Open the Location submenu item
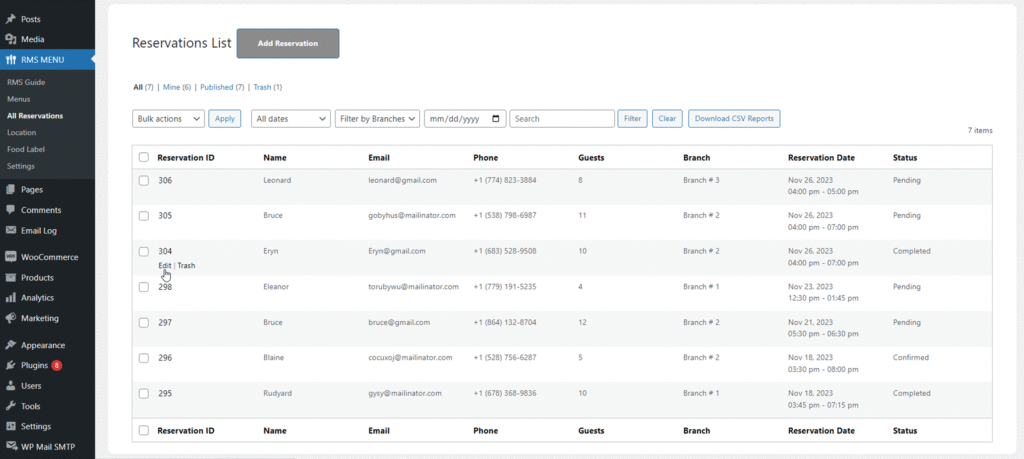 click(22, 133)
